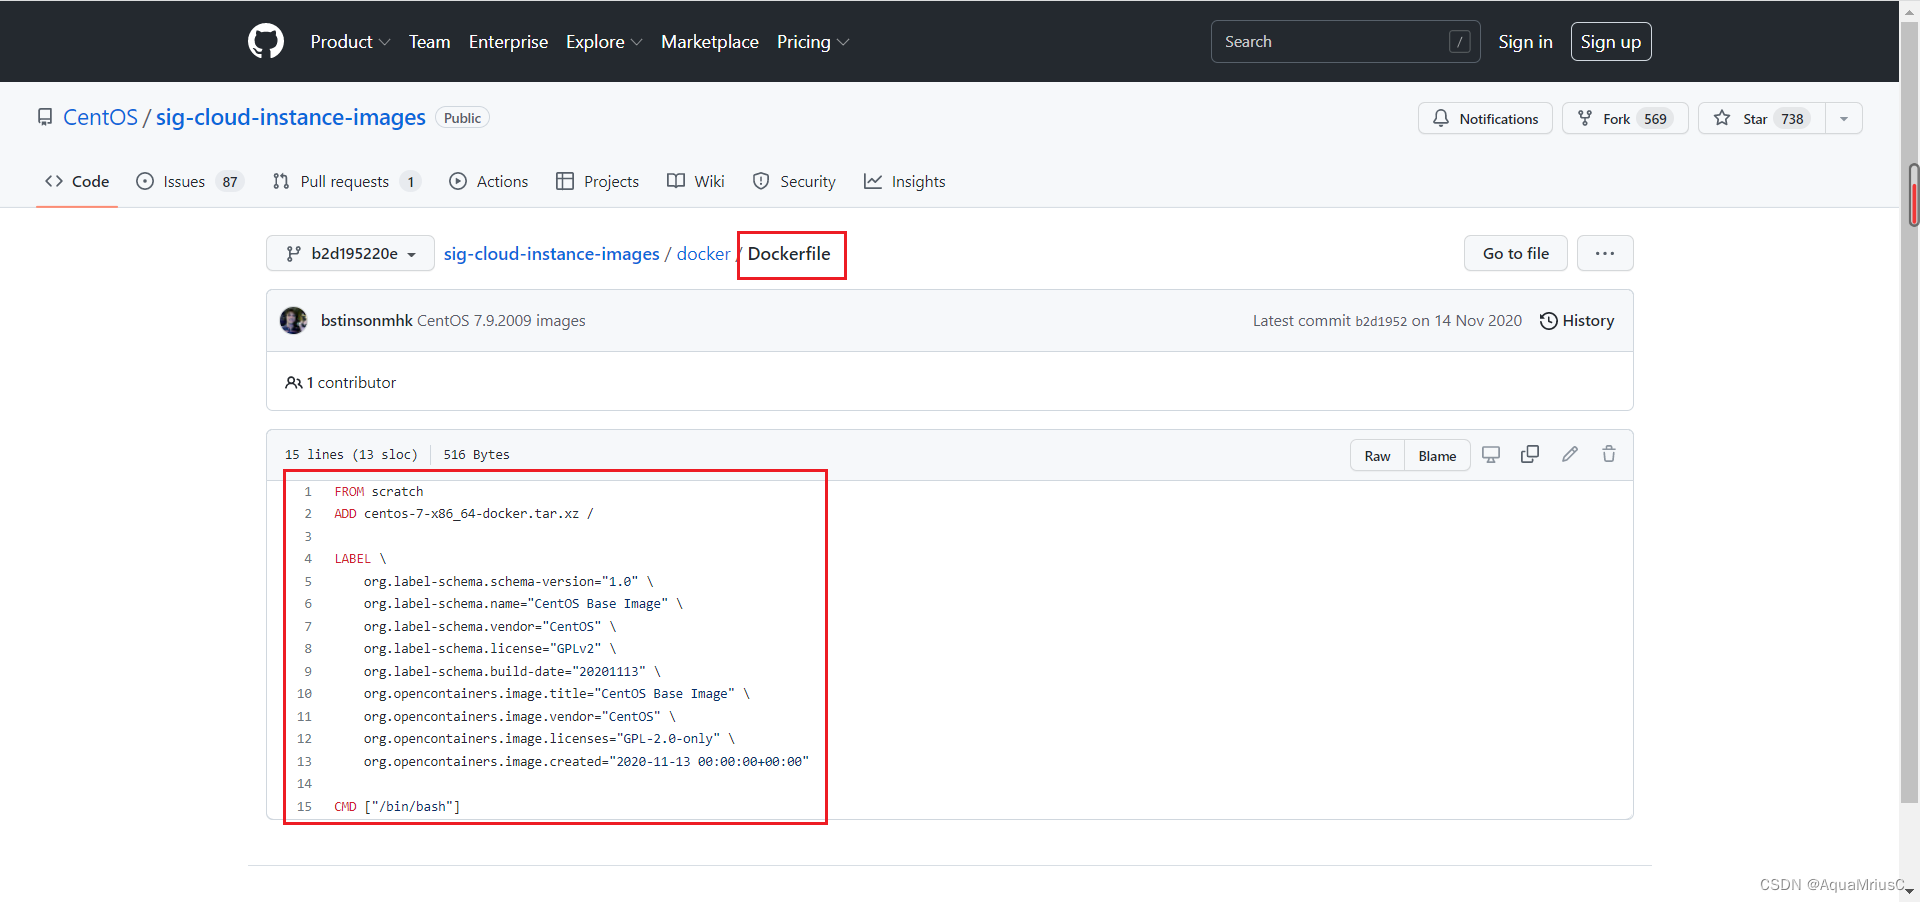The height and width of the screenshot is (902, 1920).
Task: Open the Product dropdown menu
Action: pos(350,42)
